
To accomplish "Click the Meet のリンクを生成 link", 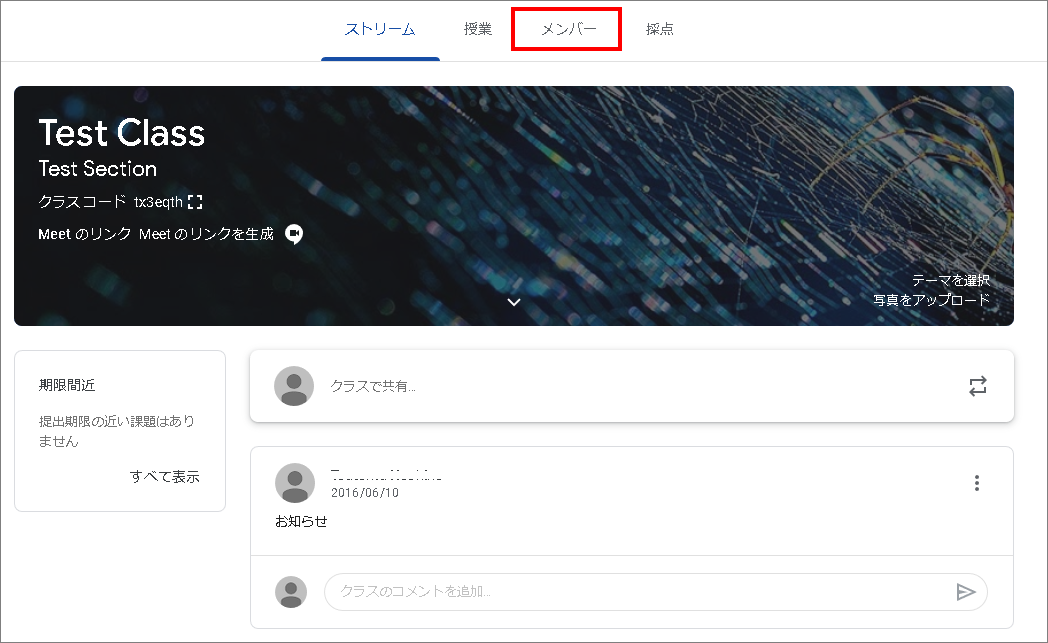I will (x=206, y=234).
